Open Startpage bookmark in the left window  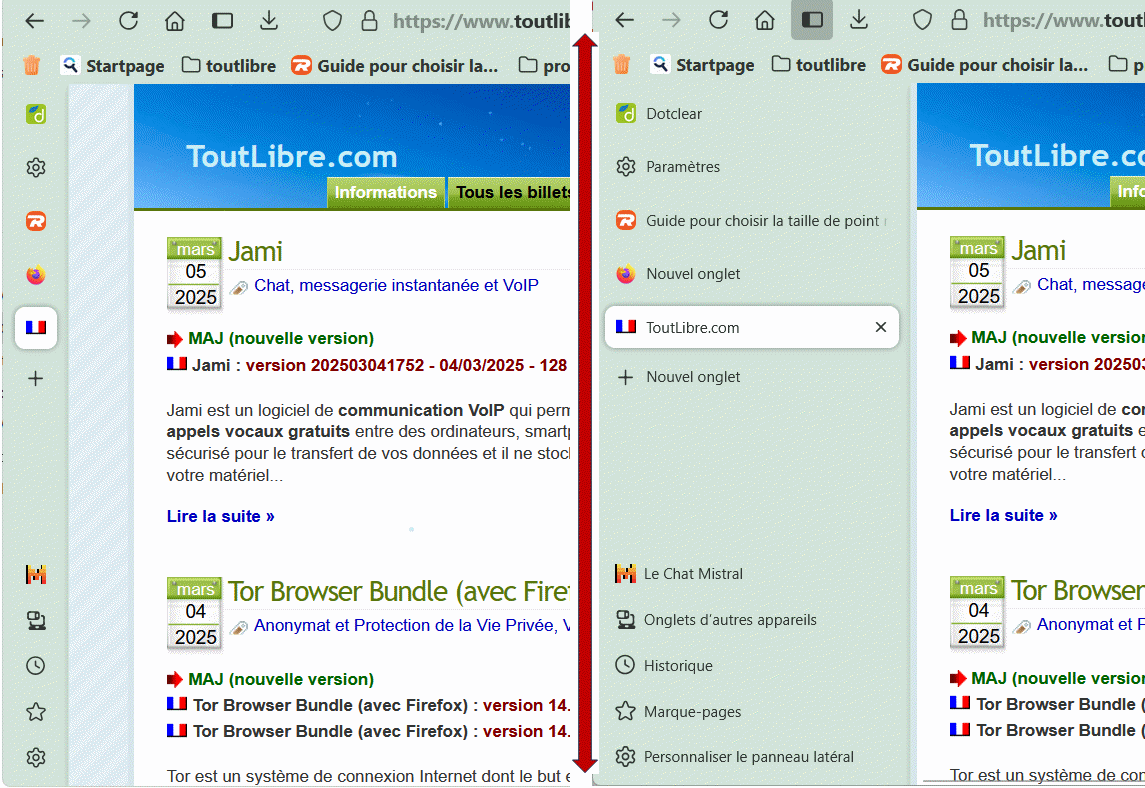[x=113, y=66]
